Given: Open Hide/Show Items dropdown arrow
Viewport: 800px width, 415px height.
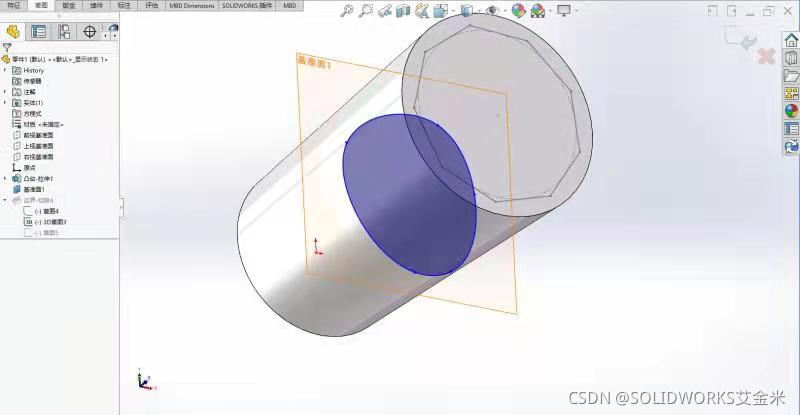Looking at the screenshot, I should point(505,11).
